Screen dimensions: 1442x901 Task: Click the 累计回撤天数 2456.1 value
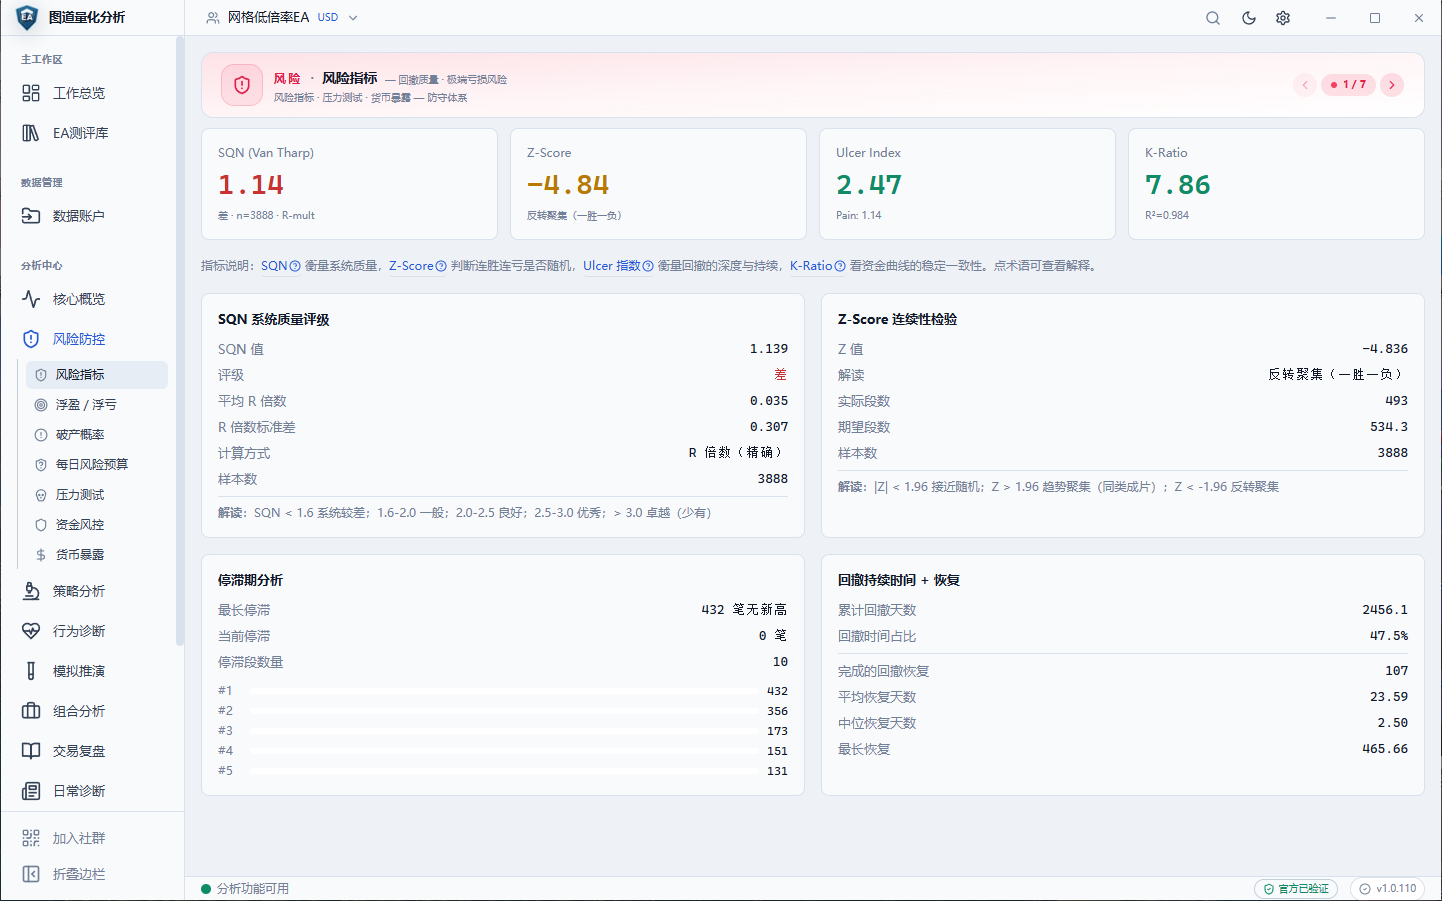1385,610
